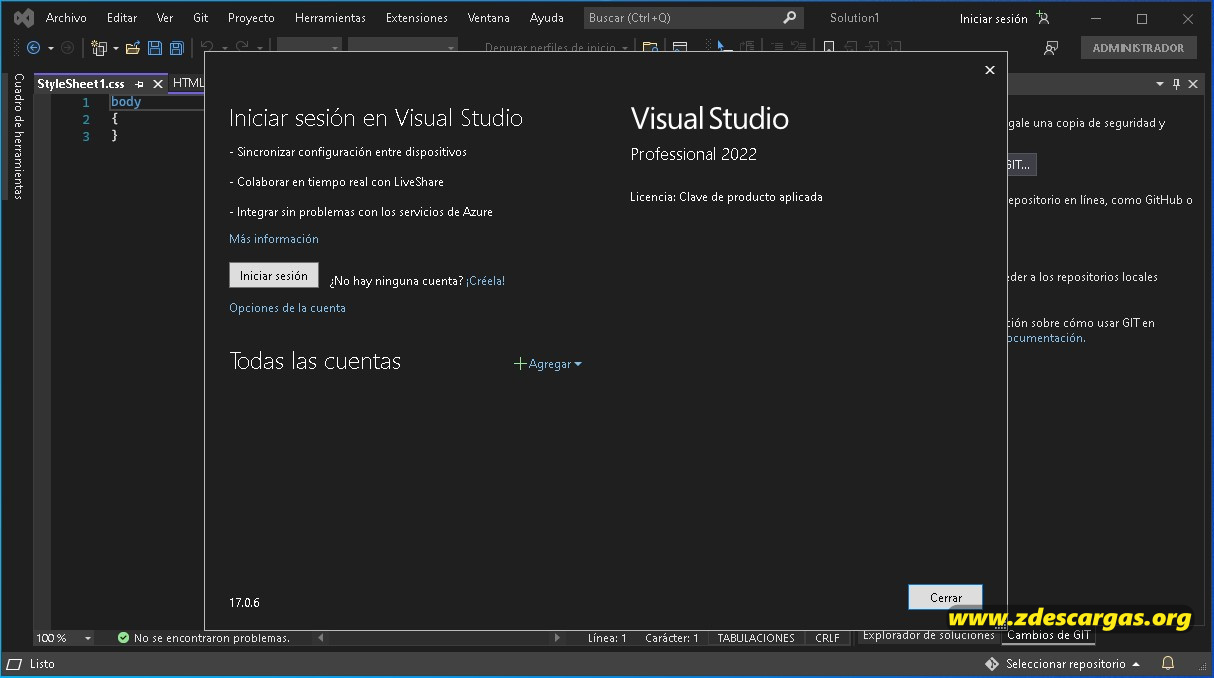
Task: Open the Archivo menu
Action: point(66,18)
